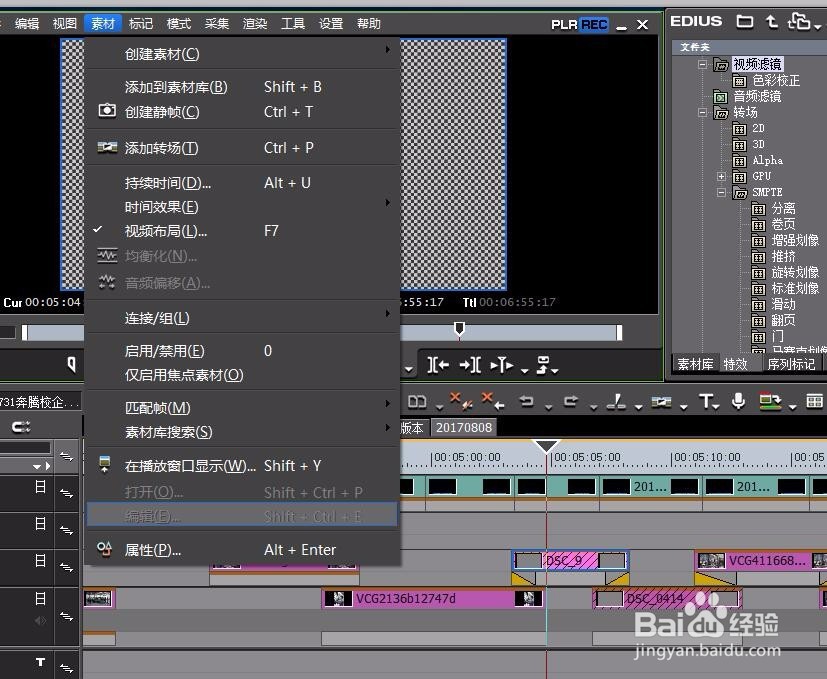The width and height of the screenshot is (827, 679).
Task: Open the 工具 menu
Action: [x=293, y=24]
